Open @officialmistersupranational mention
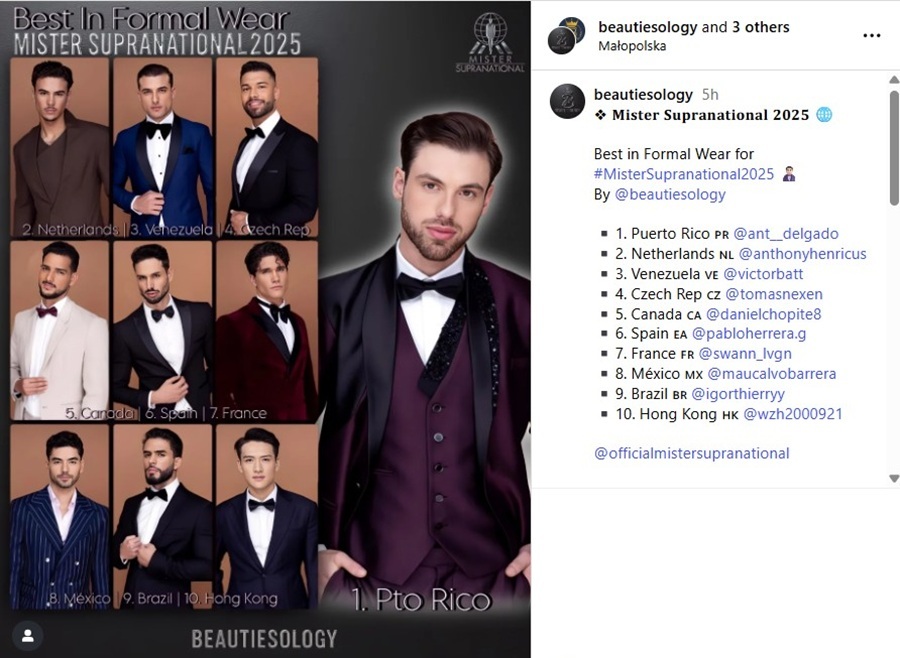The width and height of the screenshot is (900, 658). pyautogui.click(x=692, y=454)
